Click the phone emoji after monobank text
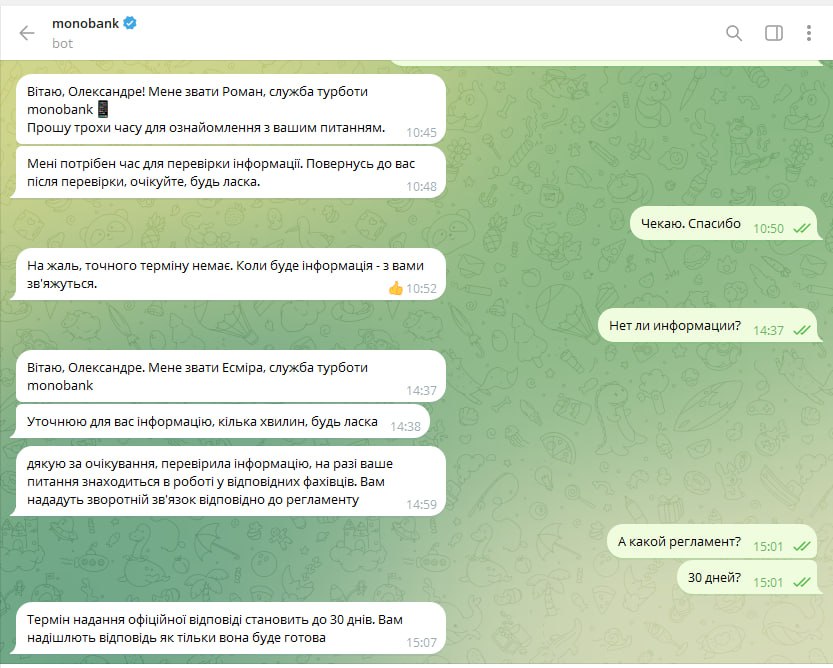This screenshot has width=833, height=668. pyautogui.click(x=103, y=109)
